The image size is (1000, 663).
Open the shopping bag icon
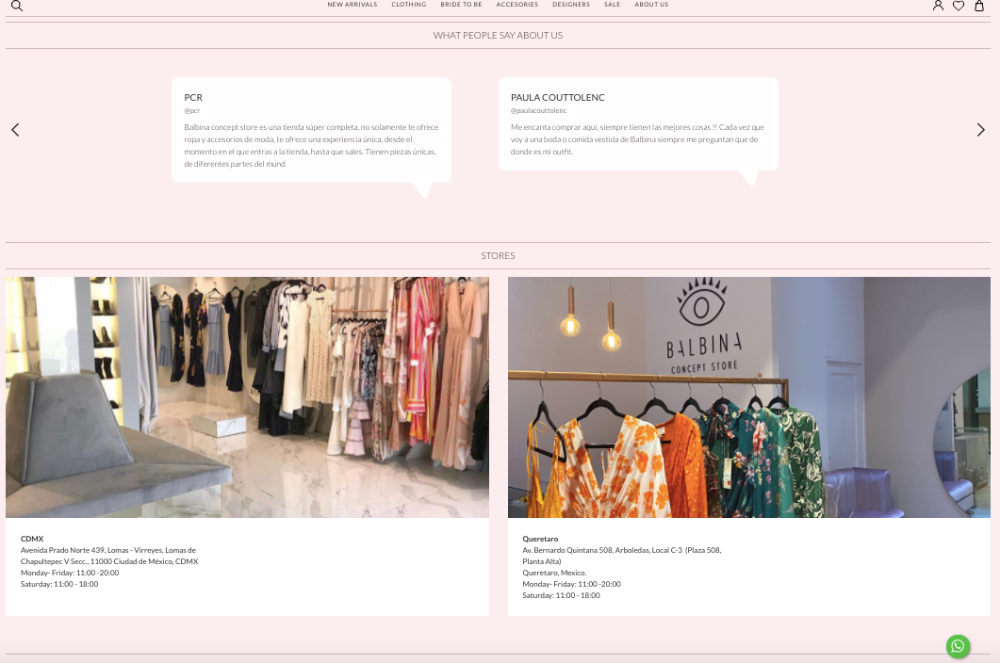pos(979,5)
